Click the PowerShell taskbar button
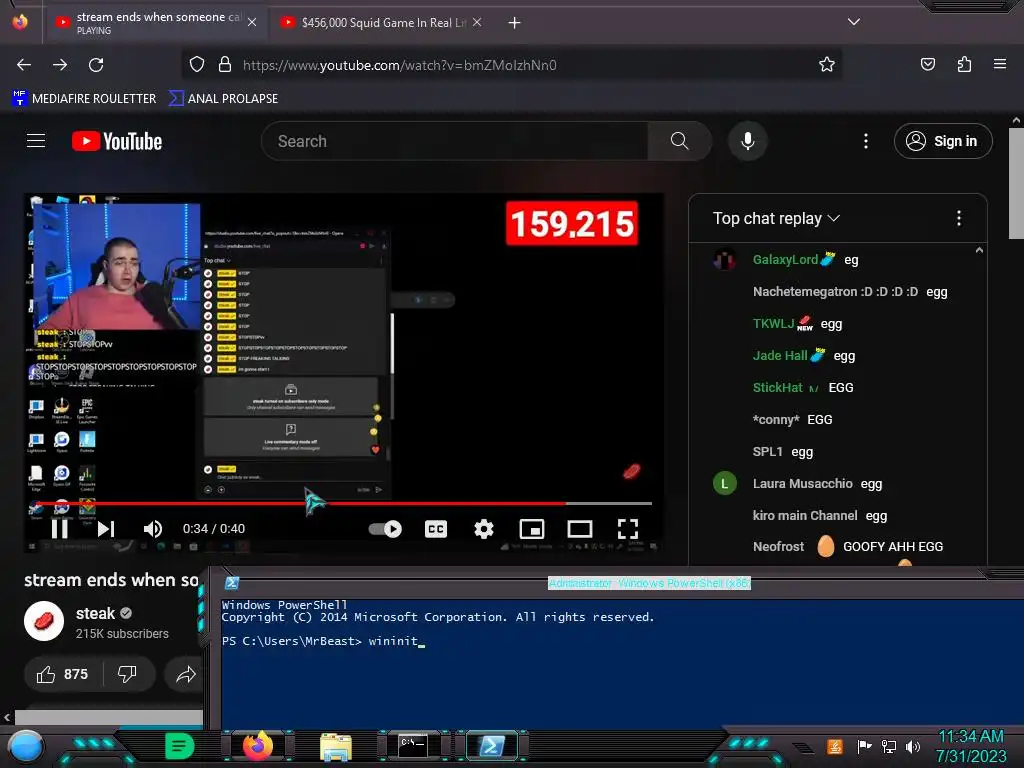This screenshot has width=1024, height=768. [491, 746]
